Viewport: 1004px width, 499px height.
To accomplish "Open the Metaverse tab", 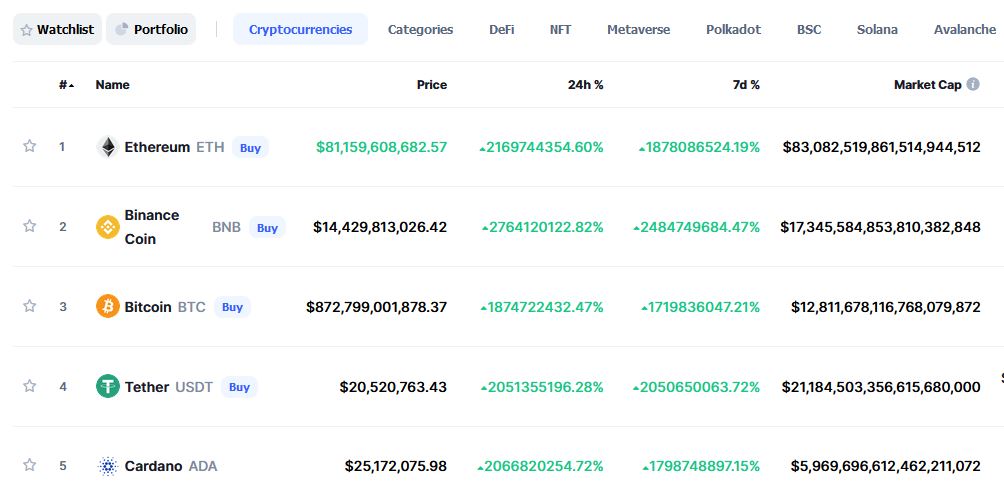I will (x=638, y=29).
